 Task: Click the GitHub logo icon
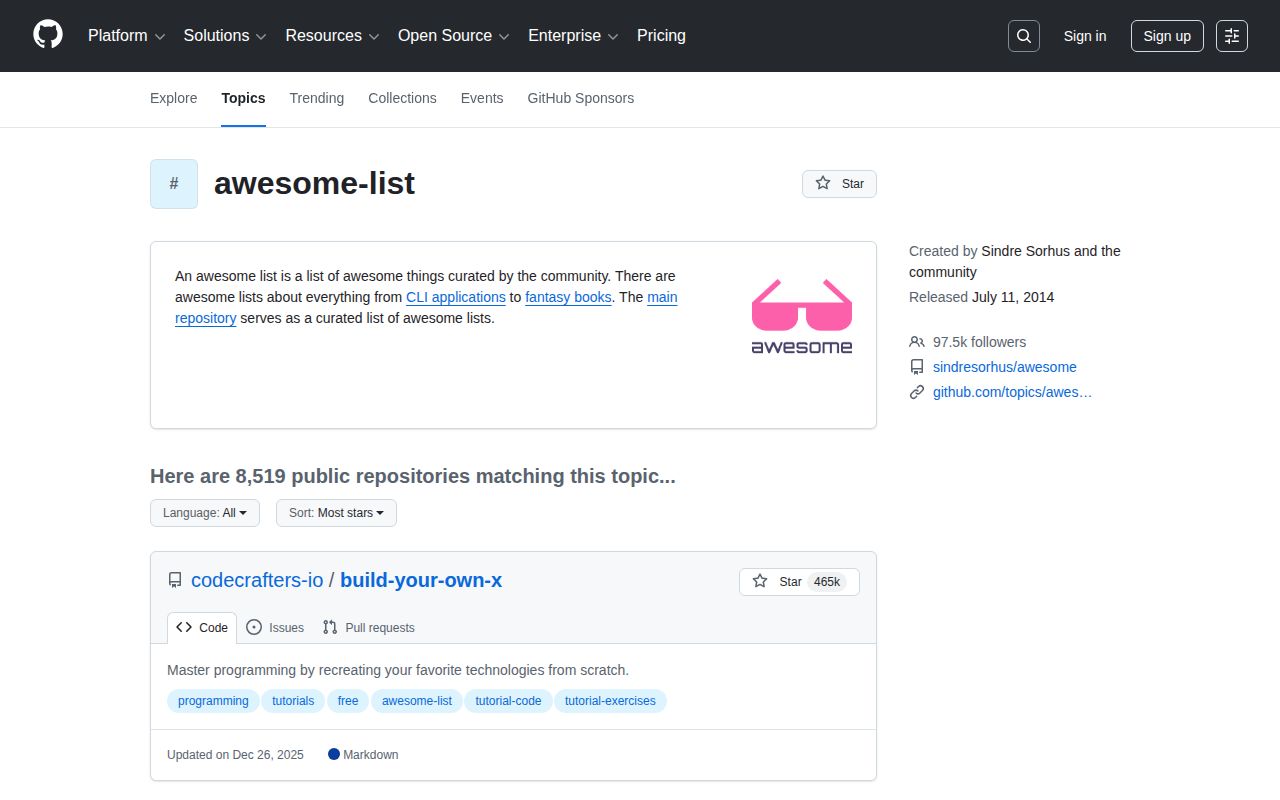[x=47, y=36]
